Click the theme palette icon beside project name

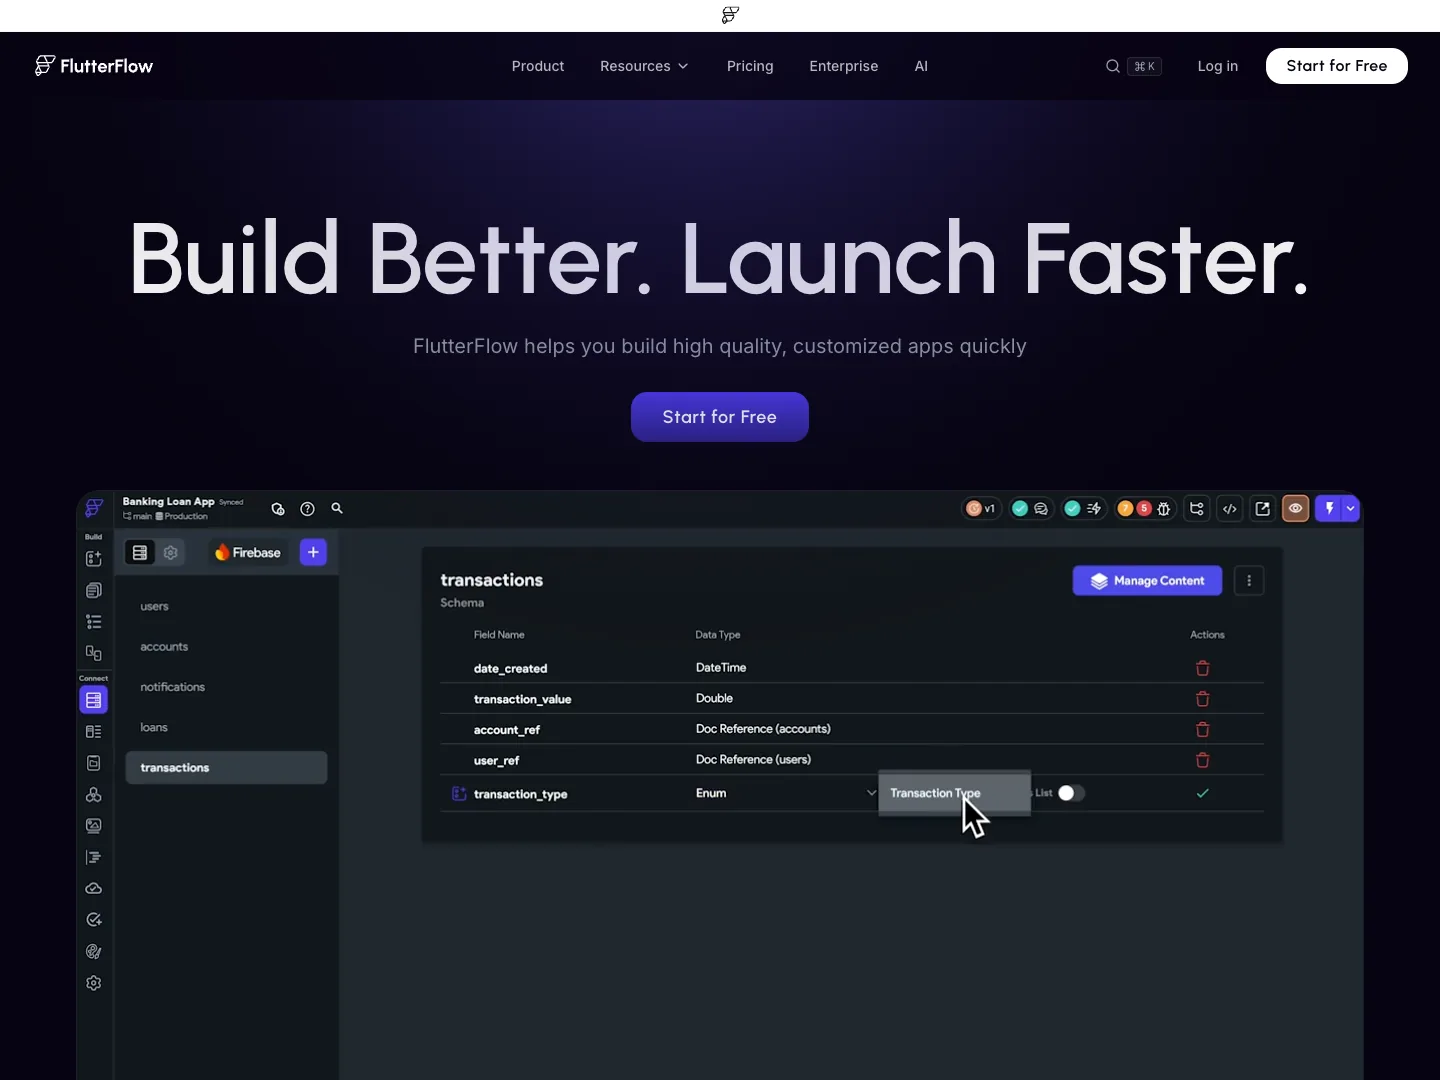[278, 509]
